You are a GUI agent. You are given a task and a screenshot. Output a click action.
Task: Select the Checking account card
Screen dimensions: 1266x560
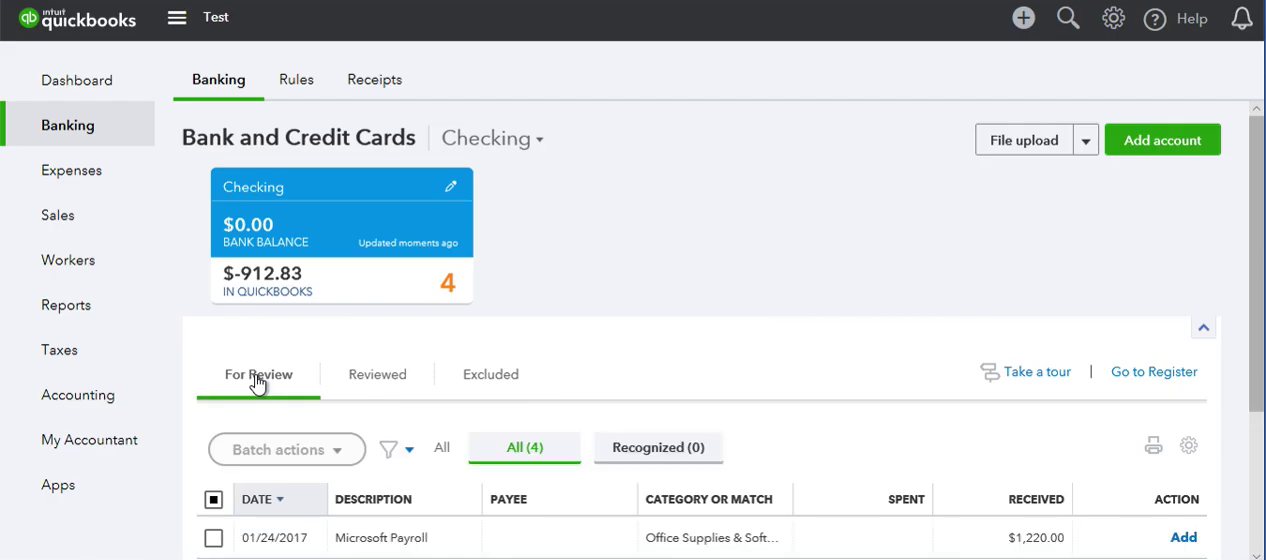(x=341, y=235)
